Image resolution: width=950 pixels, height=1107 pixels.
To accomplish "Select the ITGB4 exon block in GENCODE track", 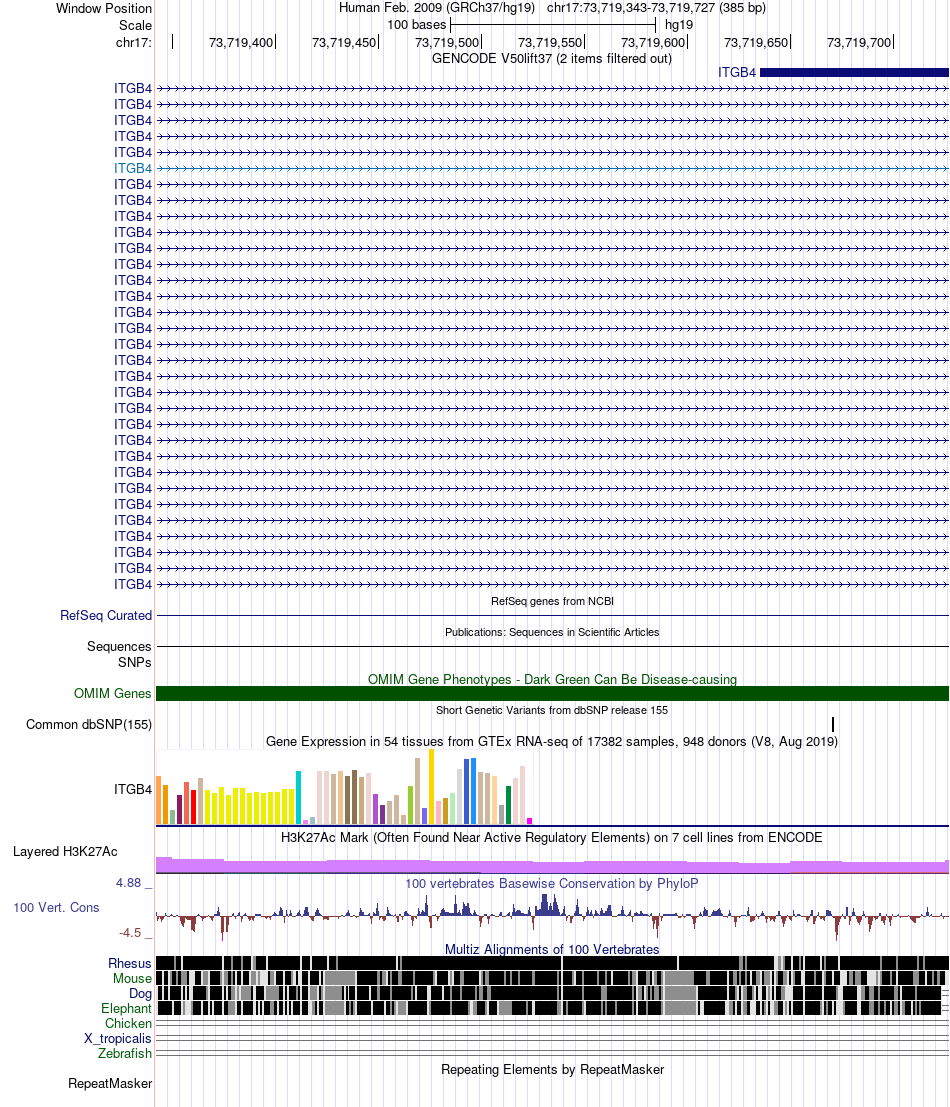I will tap(854, 72).
